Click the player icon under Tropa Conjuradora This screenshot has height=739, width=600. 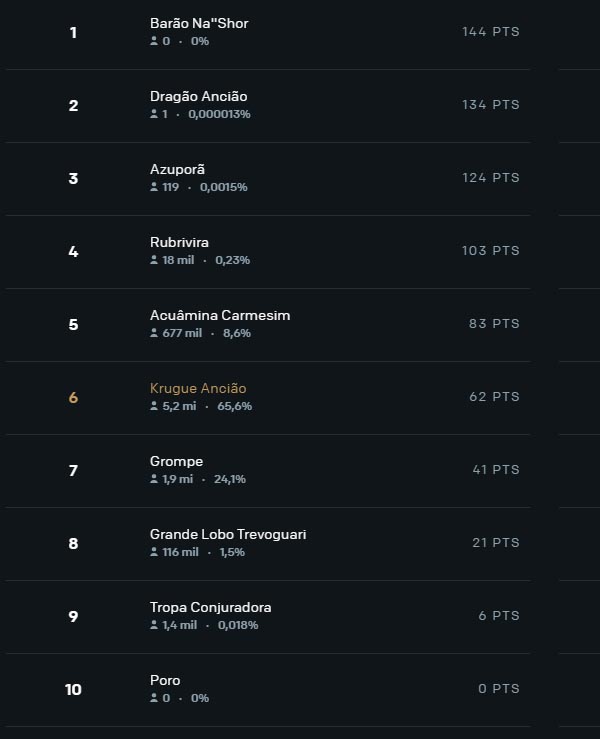154,625
